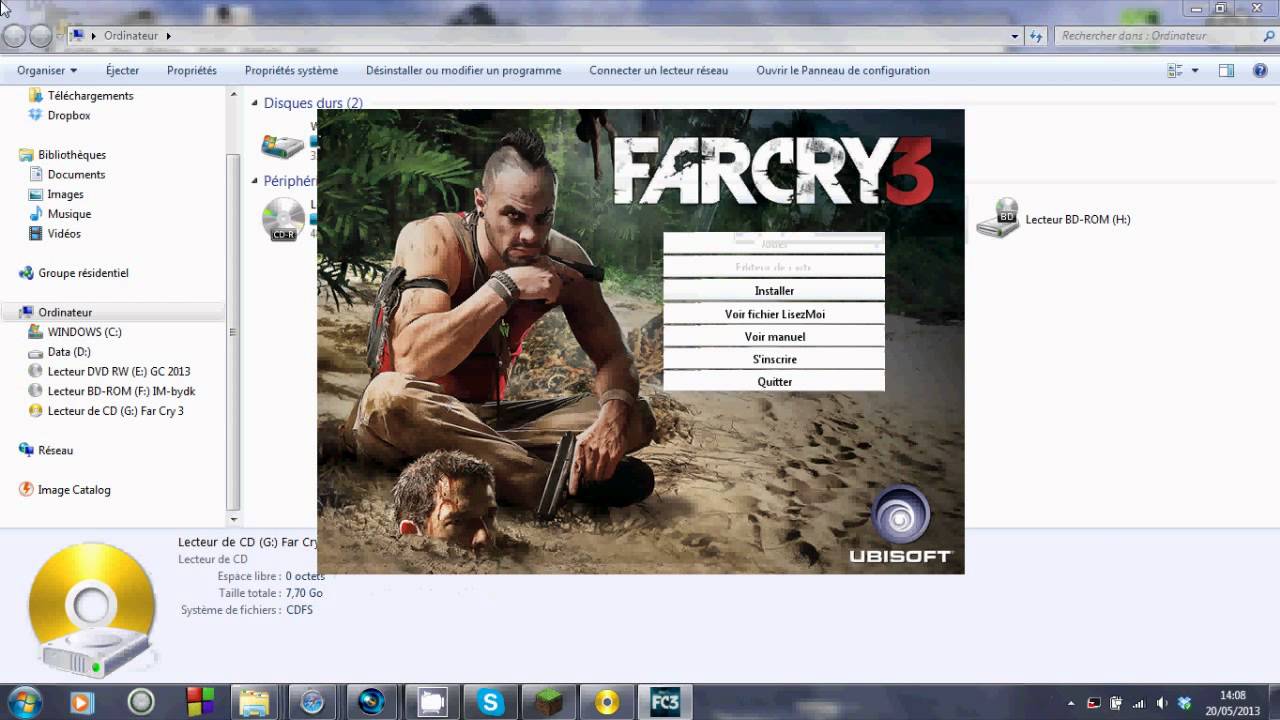Click the navigation pane scrollbar
Viewport: 1280px width, 720px height.
(234, 330)
